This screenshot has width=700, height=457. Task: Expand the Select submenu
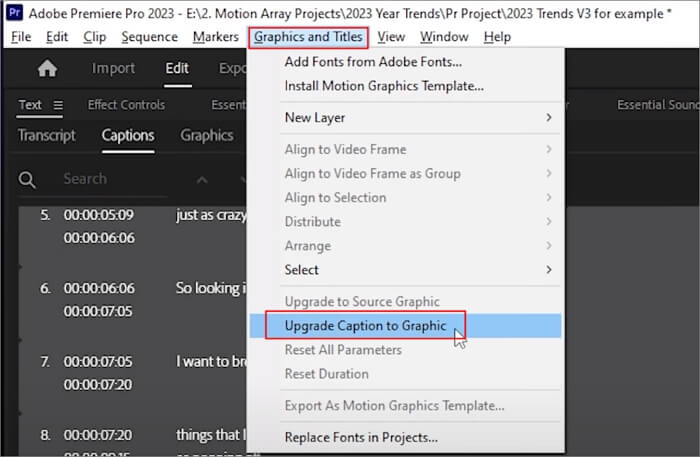(548, 270)
